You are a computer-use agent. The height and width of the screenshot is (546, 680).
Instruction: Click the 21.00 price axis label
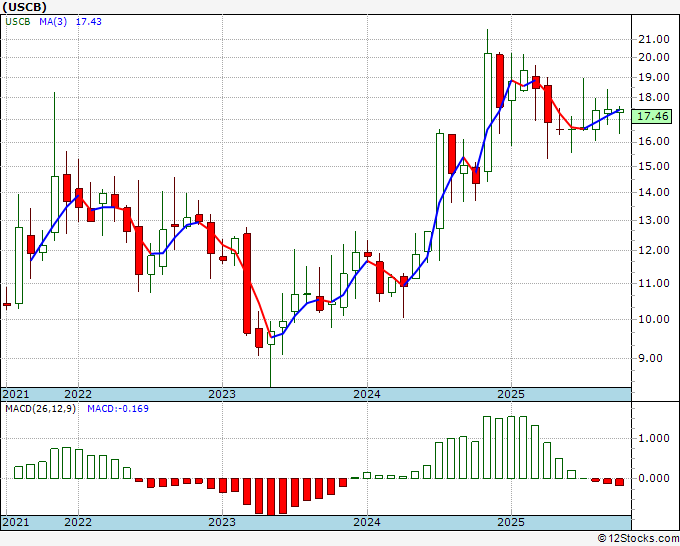653,39
